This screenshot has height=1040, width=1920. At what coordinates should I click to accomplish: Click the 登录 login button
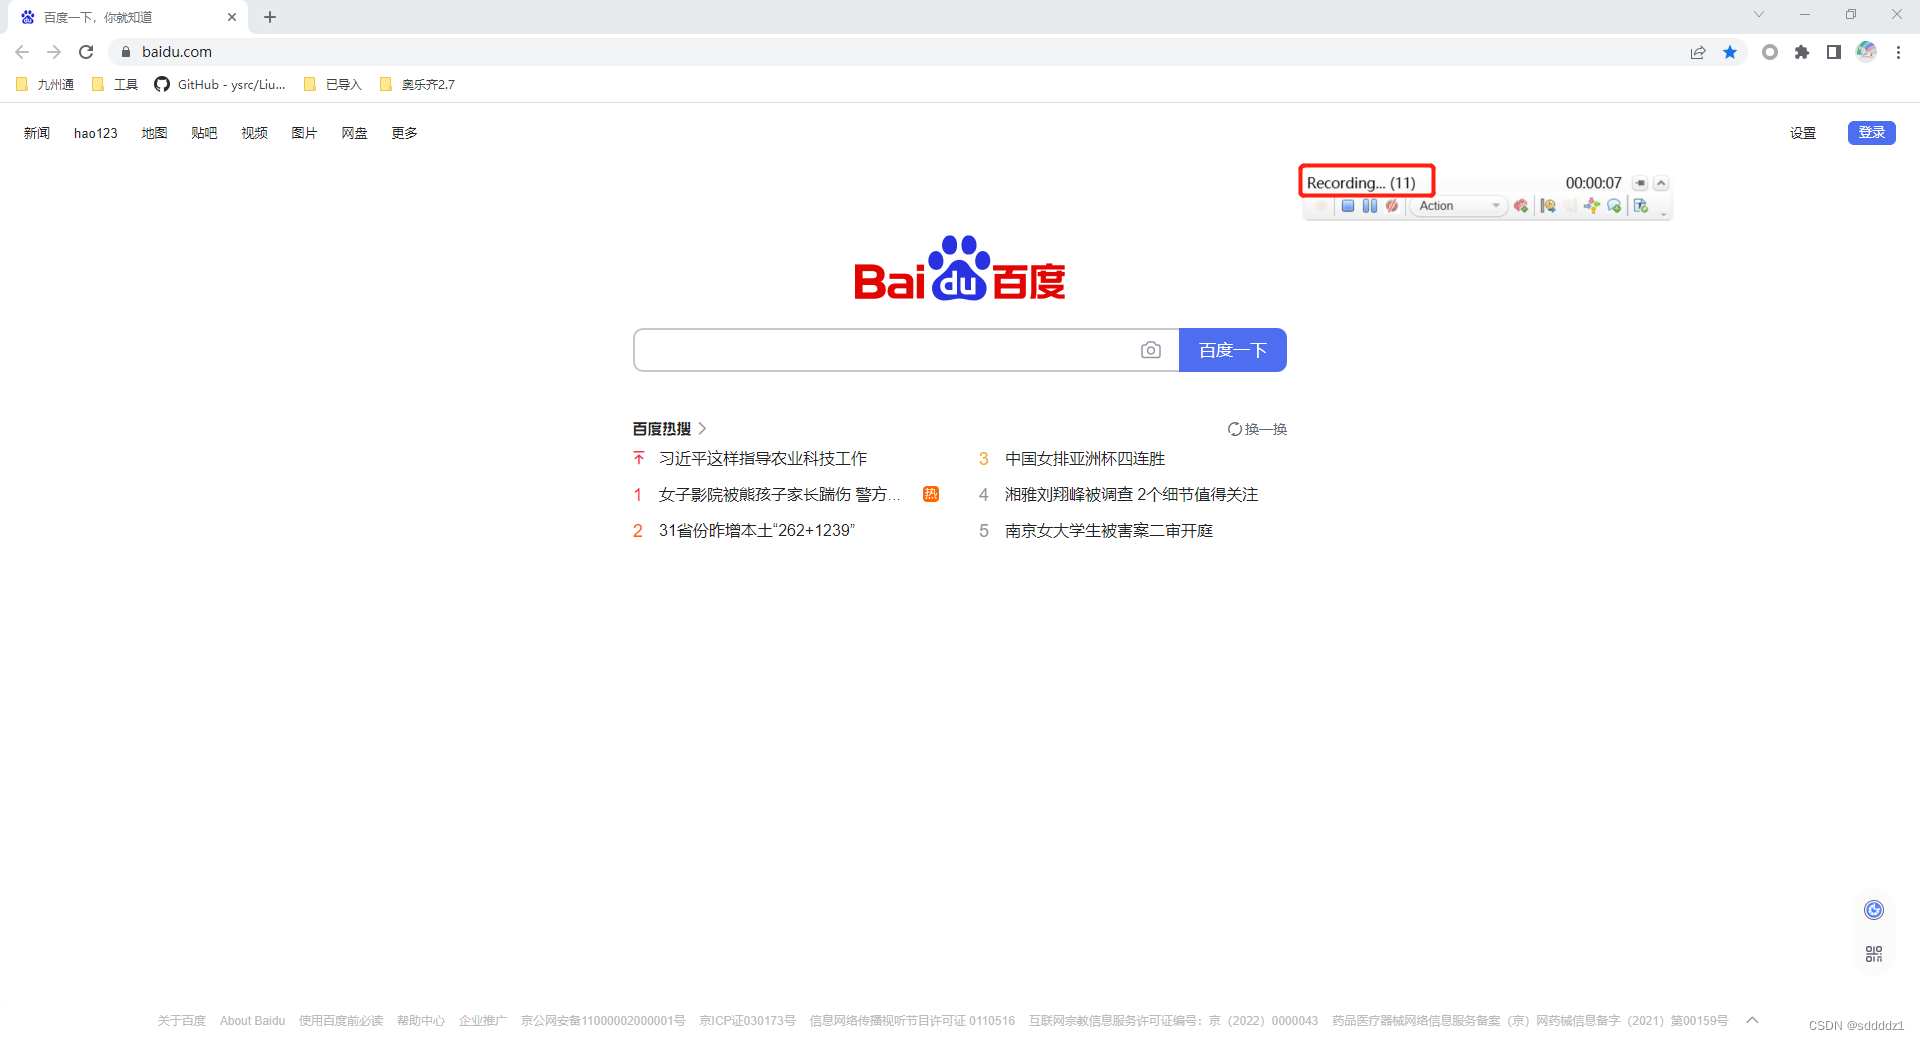point(1872,132)
